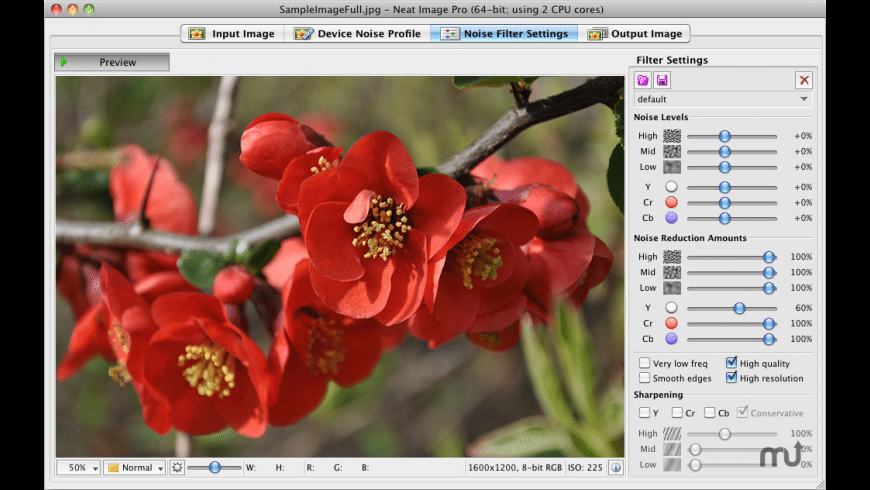Image resolution: width=870 pixels, height=490 pixels.
Task: Select the Noise Filter Settings tab
Action: tap(504, 34)
